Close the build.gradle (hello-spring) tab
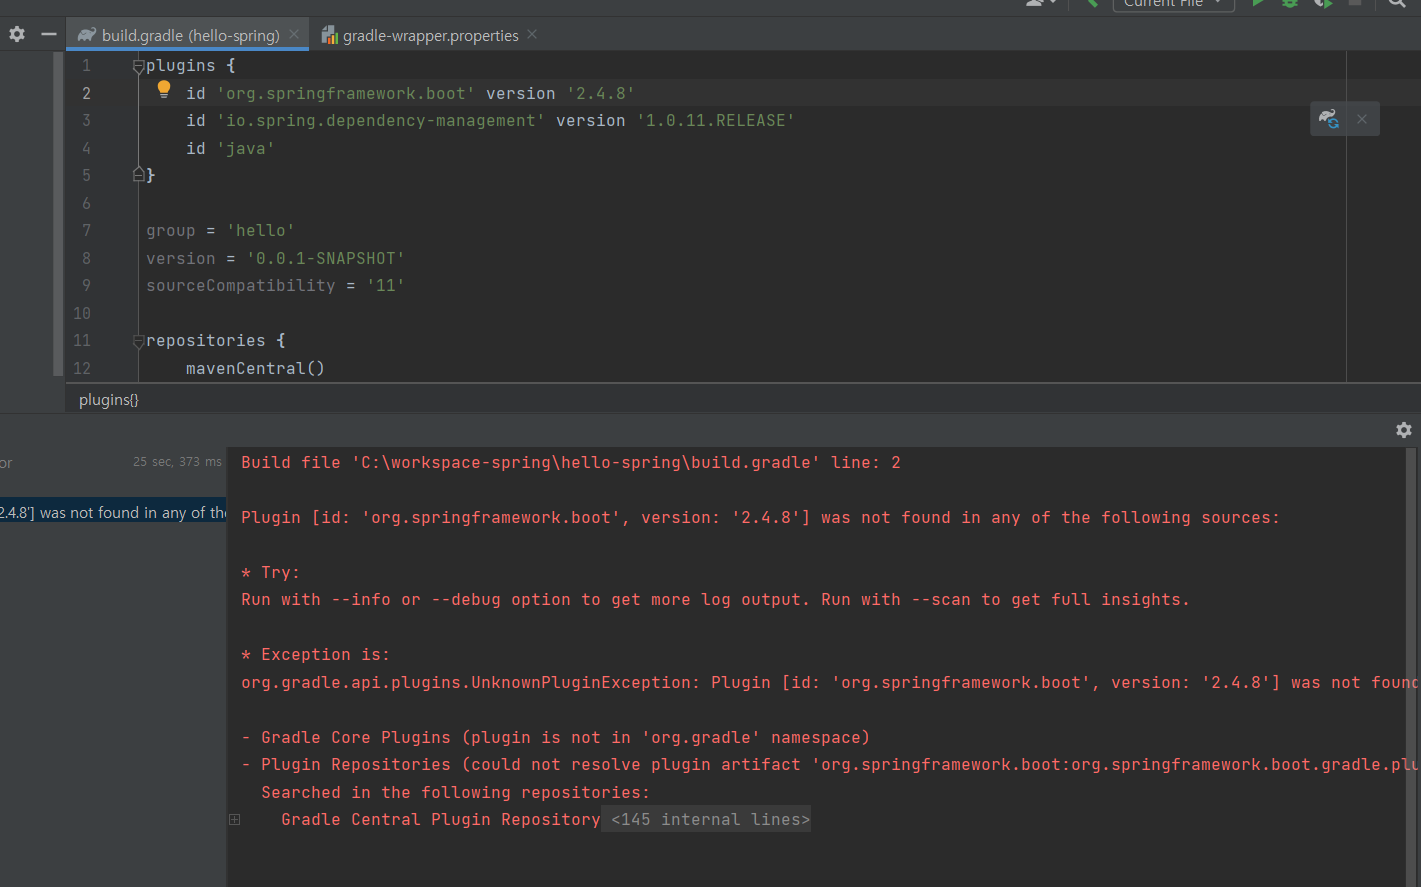The image size is (1421, 887). tap(294, 34)
